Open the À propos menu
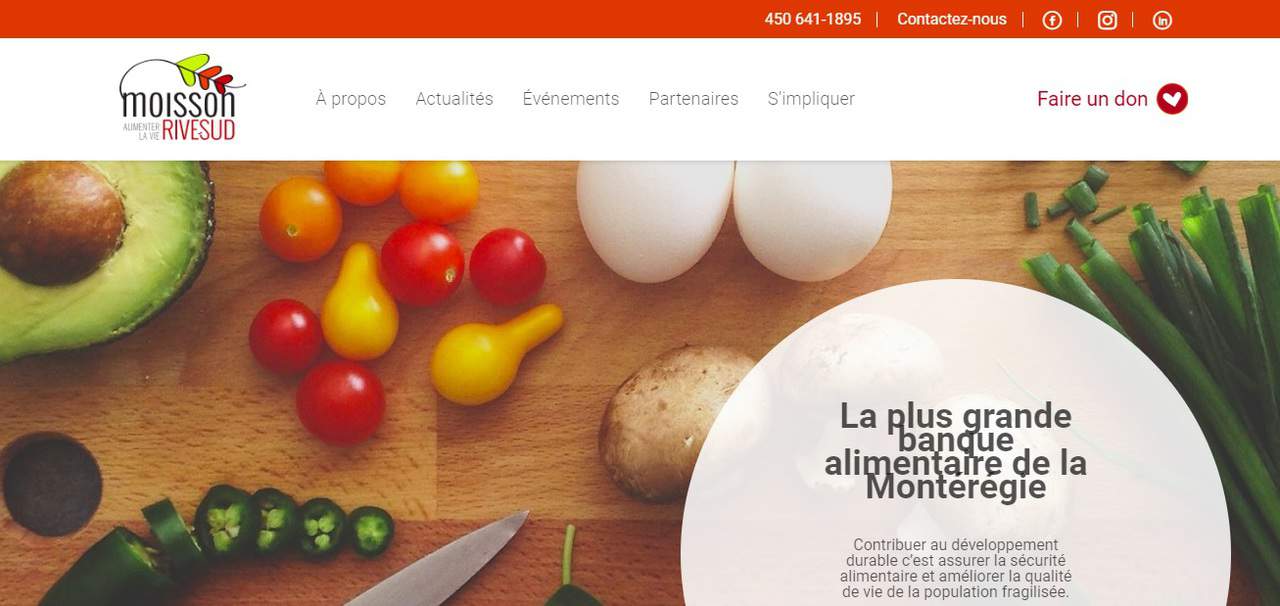 coord(351,99)
